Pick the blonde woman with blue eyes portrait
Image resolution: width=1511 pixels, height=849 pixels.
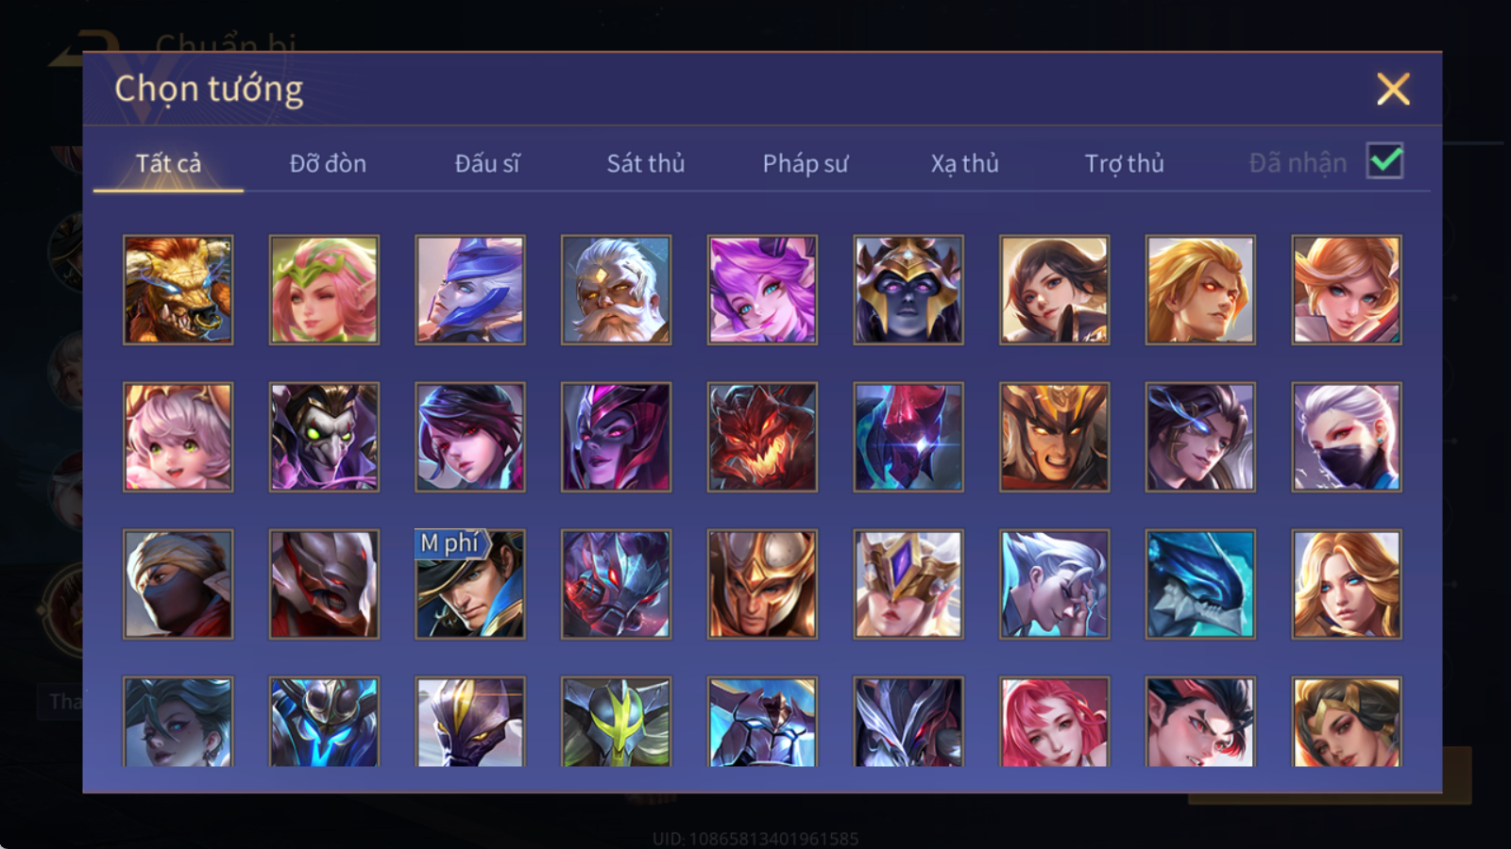point(1346,584)
